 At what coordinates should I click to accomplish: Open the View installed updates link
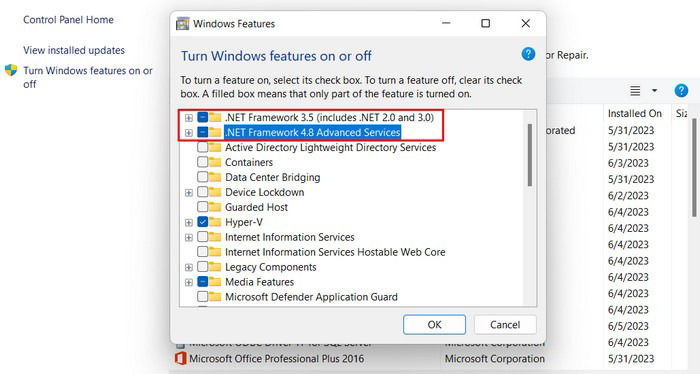(74, 50)
